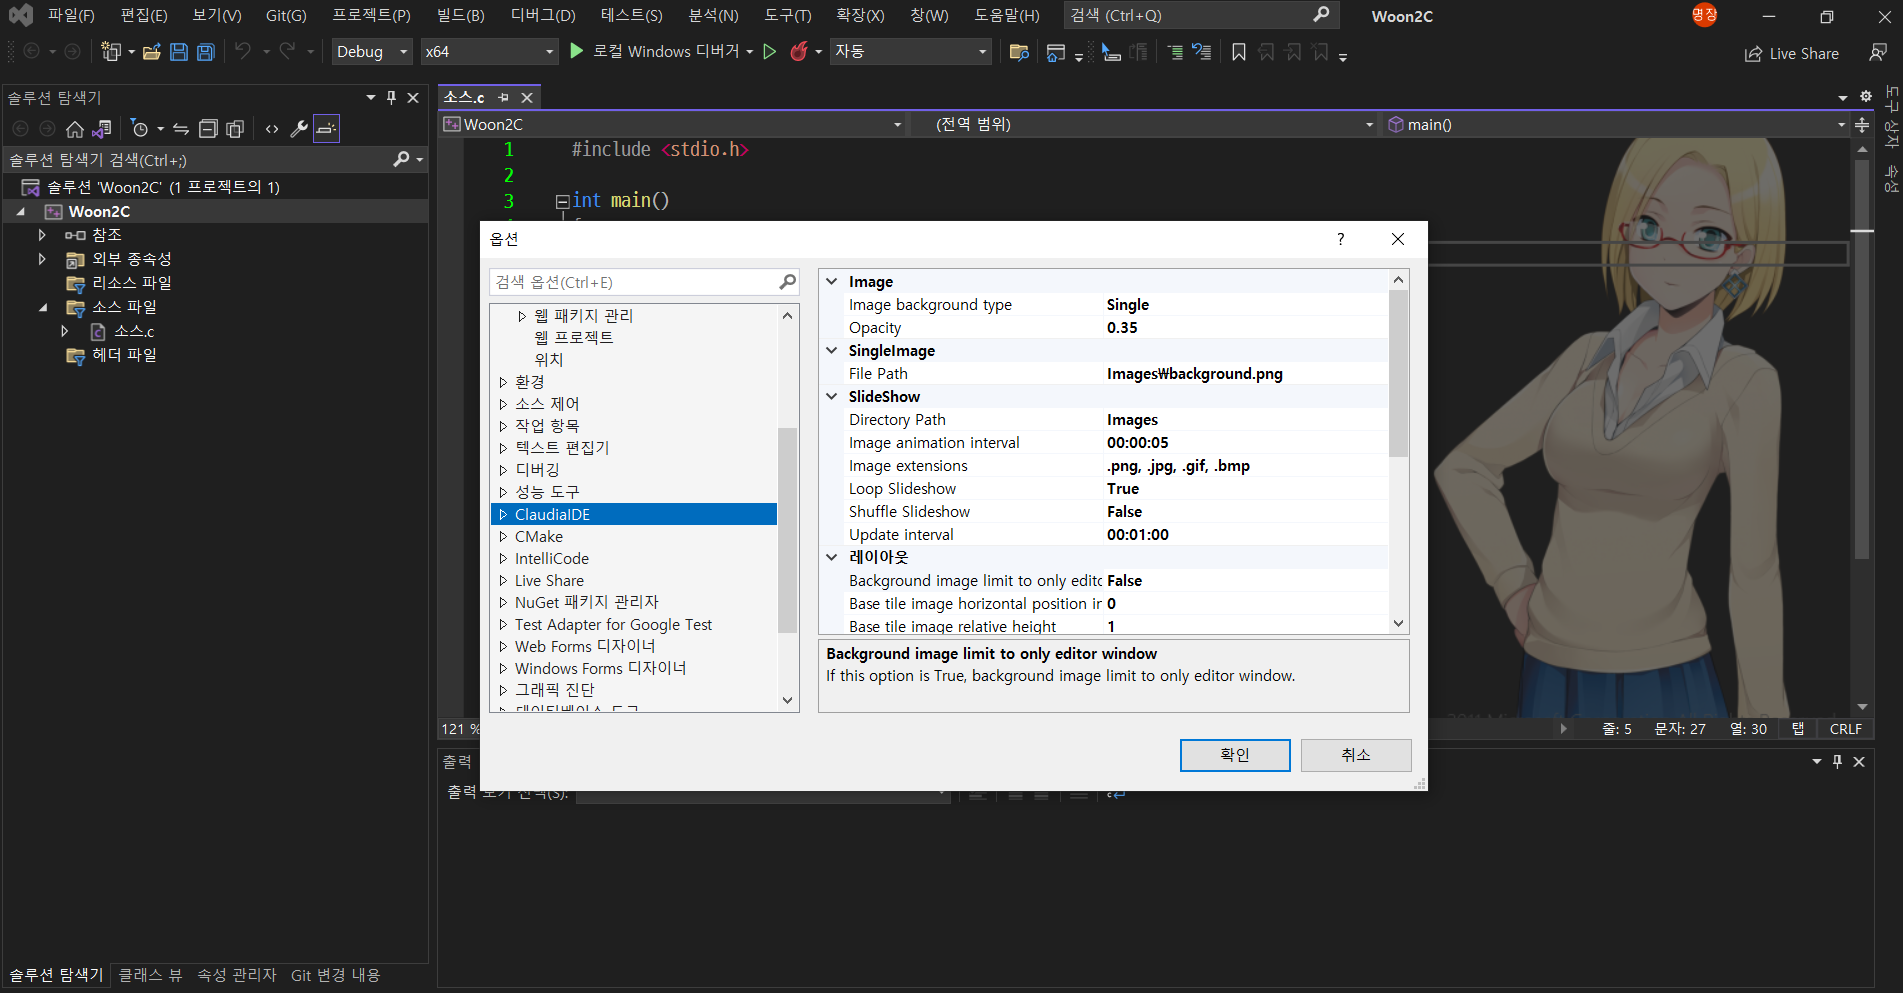The width and height of the screenshot is (1903, 993).
Task: Select CMake in options tree
Action: (x=539, y=537)
